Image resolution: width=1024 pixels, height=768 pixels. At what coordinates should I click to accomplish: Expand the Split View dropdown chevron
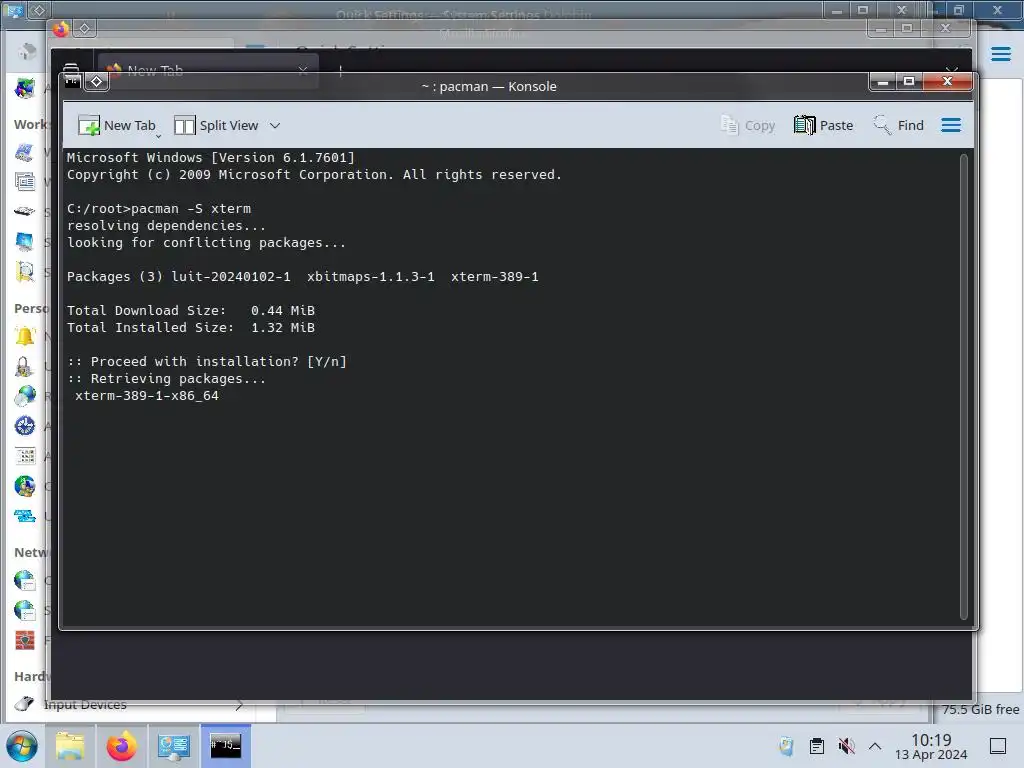coord(275,125)
